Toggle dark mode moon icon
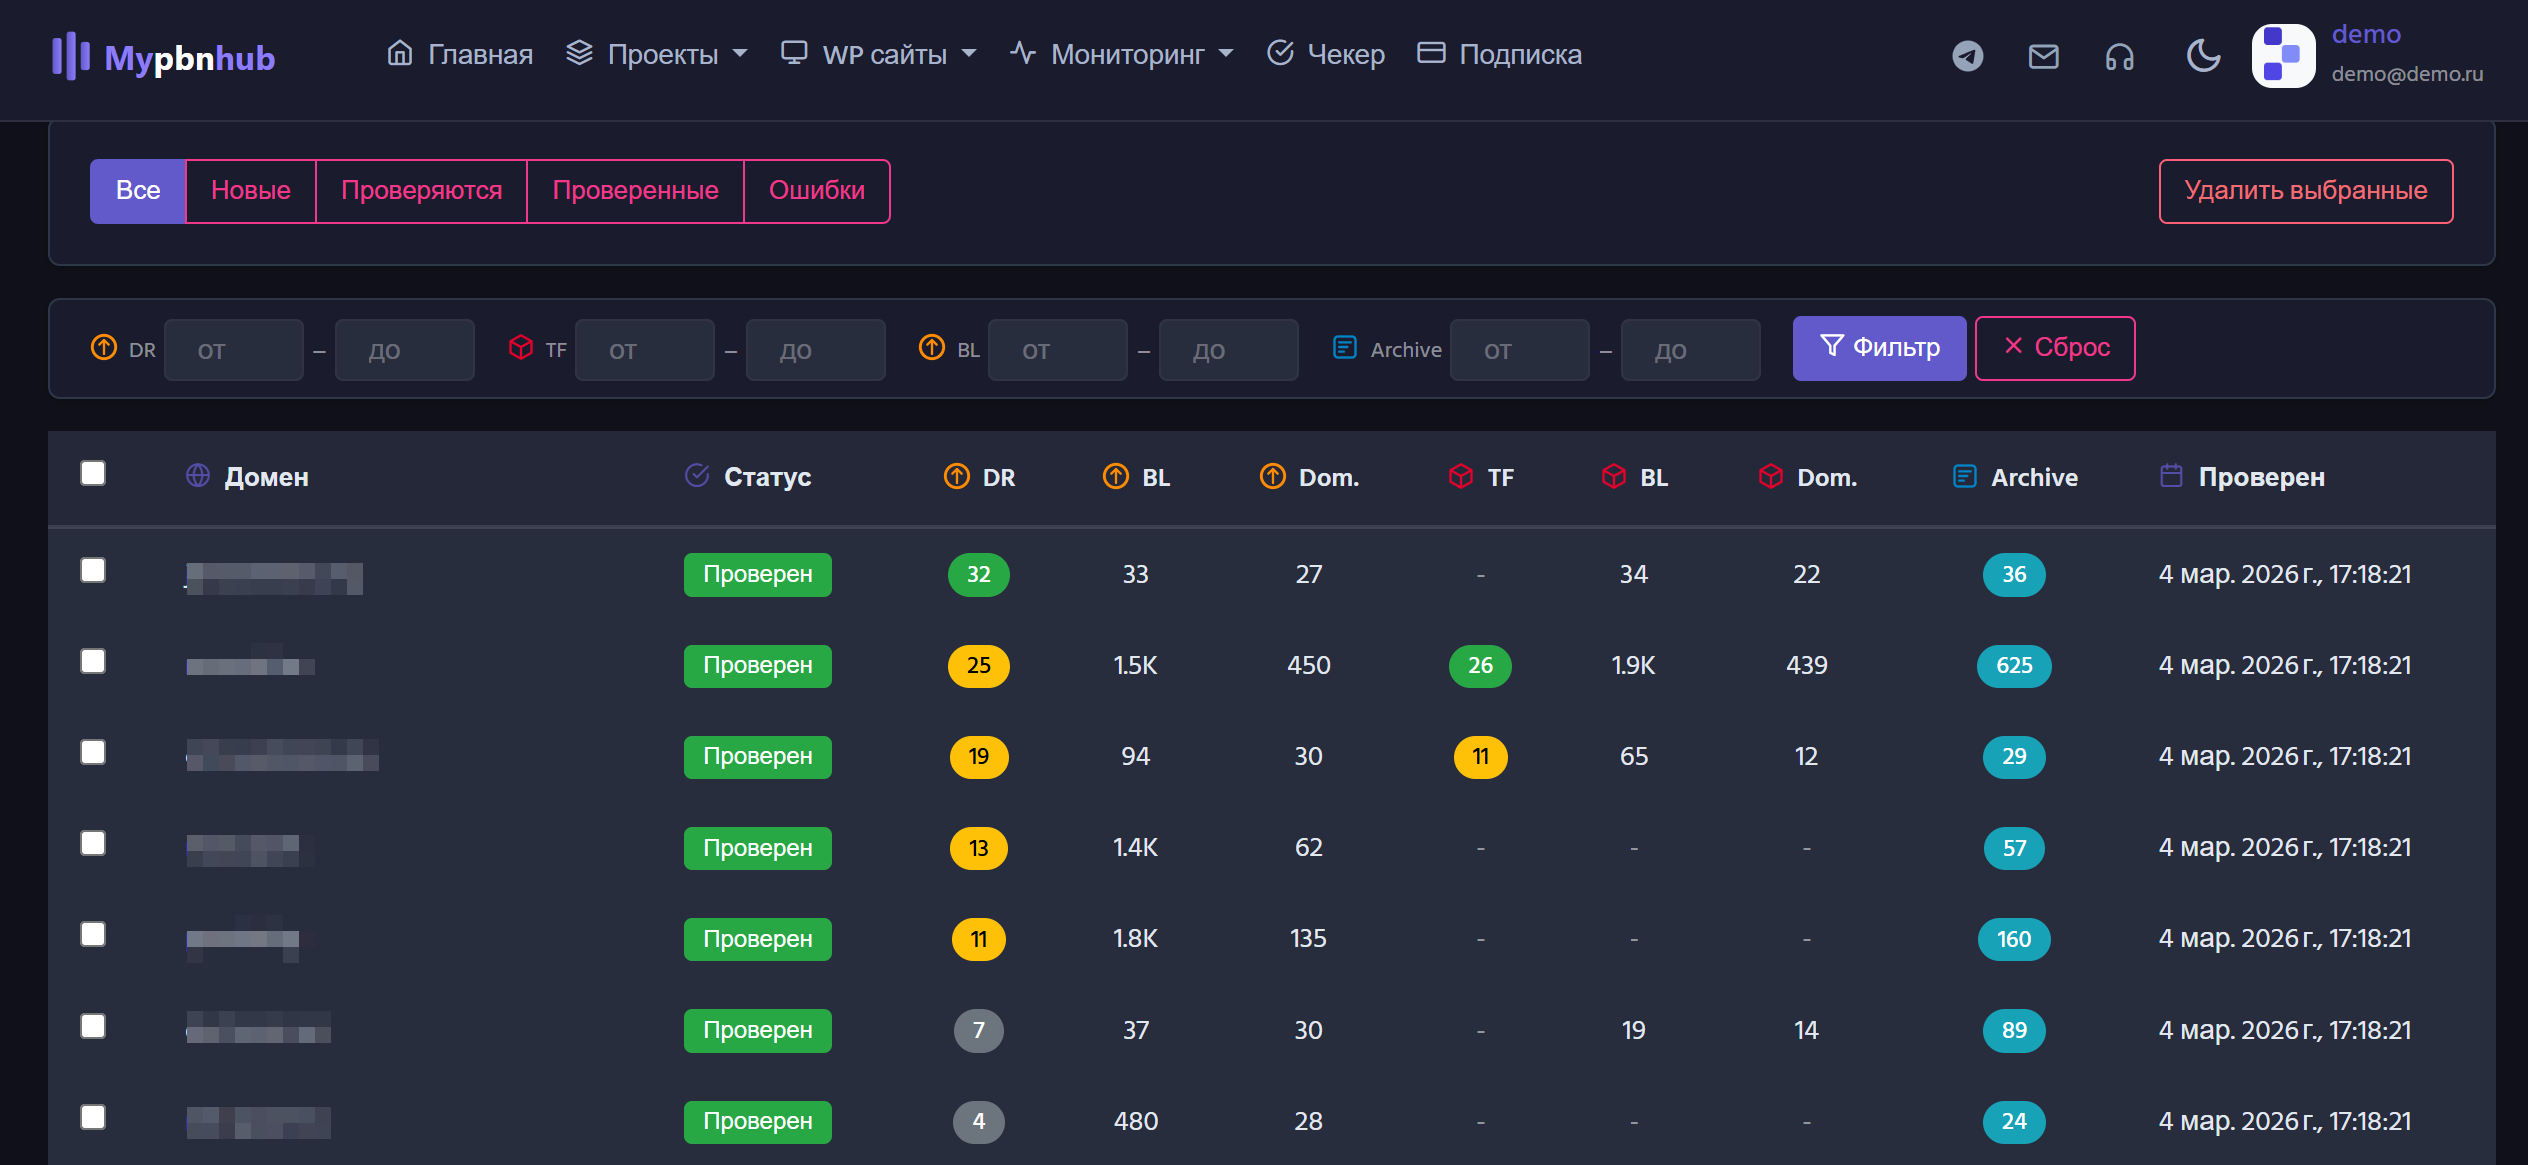The image size is (2528, 1165). pyautogui.click(x=2203, y=56)
